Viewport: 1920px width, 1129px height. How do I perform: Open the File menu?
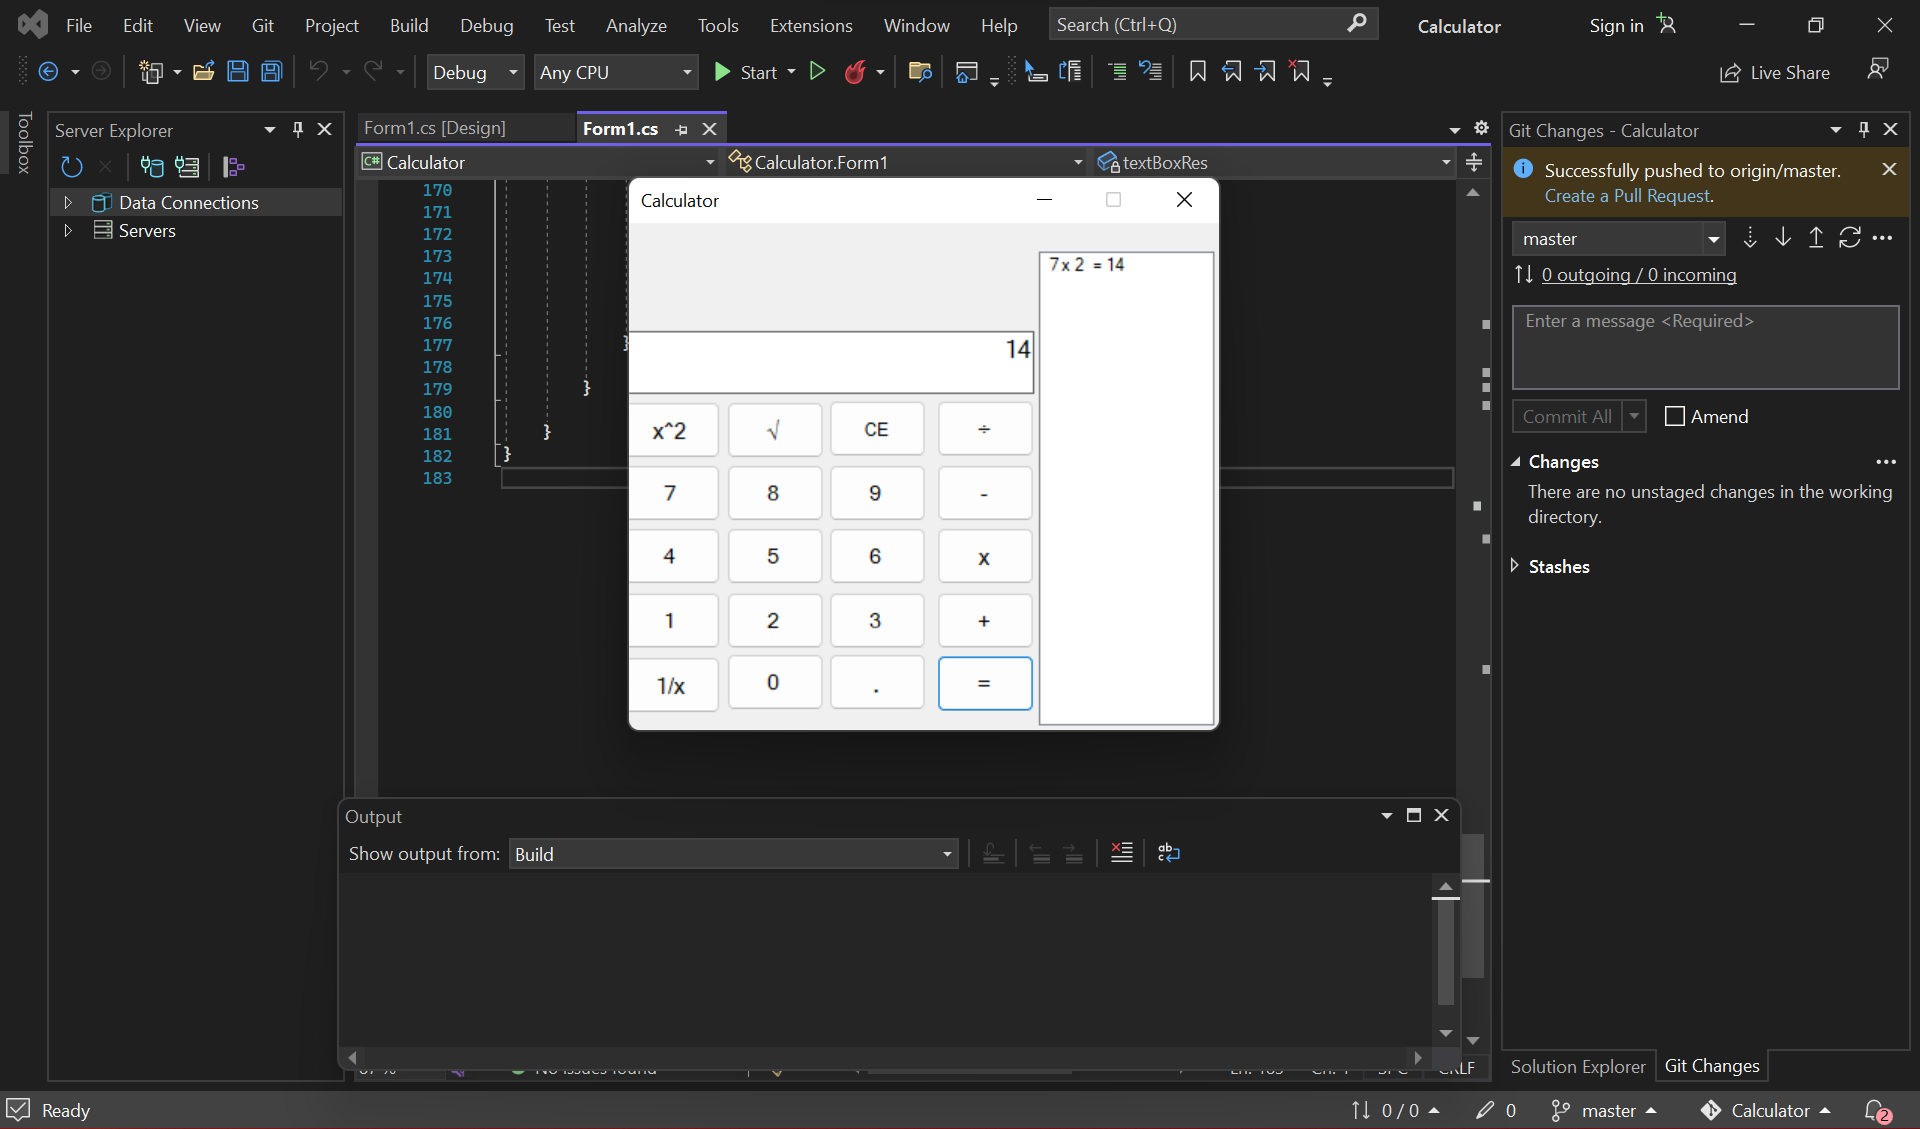coord(79,25)
